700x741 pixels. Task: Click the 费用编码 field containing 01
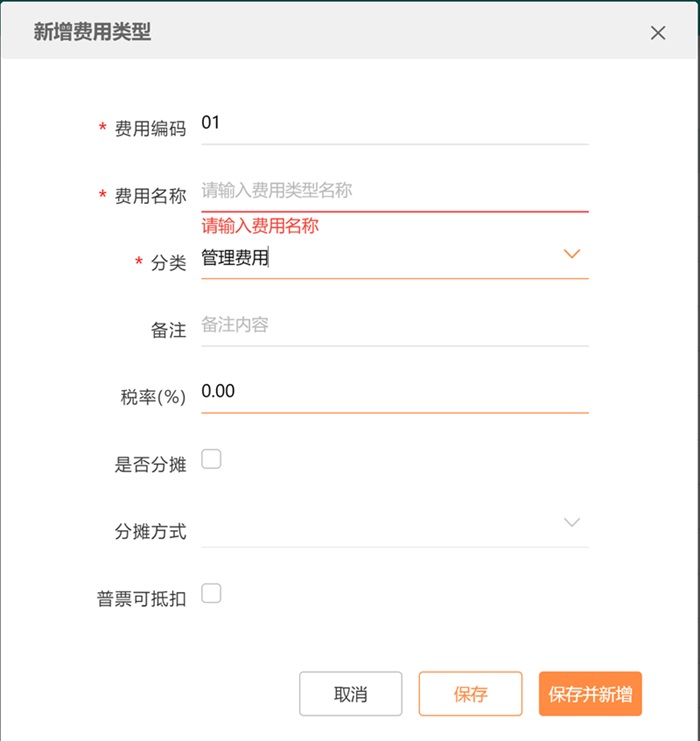click(394, 124)
